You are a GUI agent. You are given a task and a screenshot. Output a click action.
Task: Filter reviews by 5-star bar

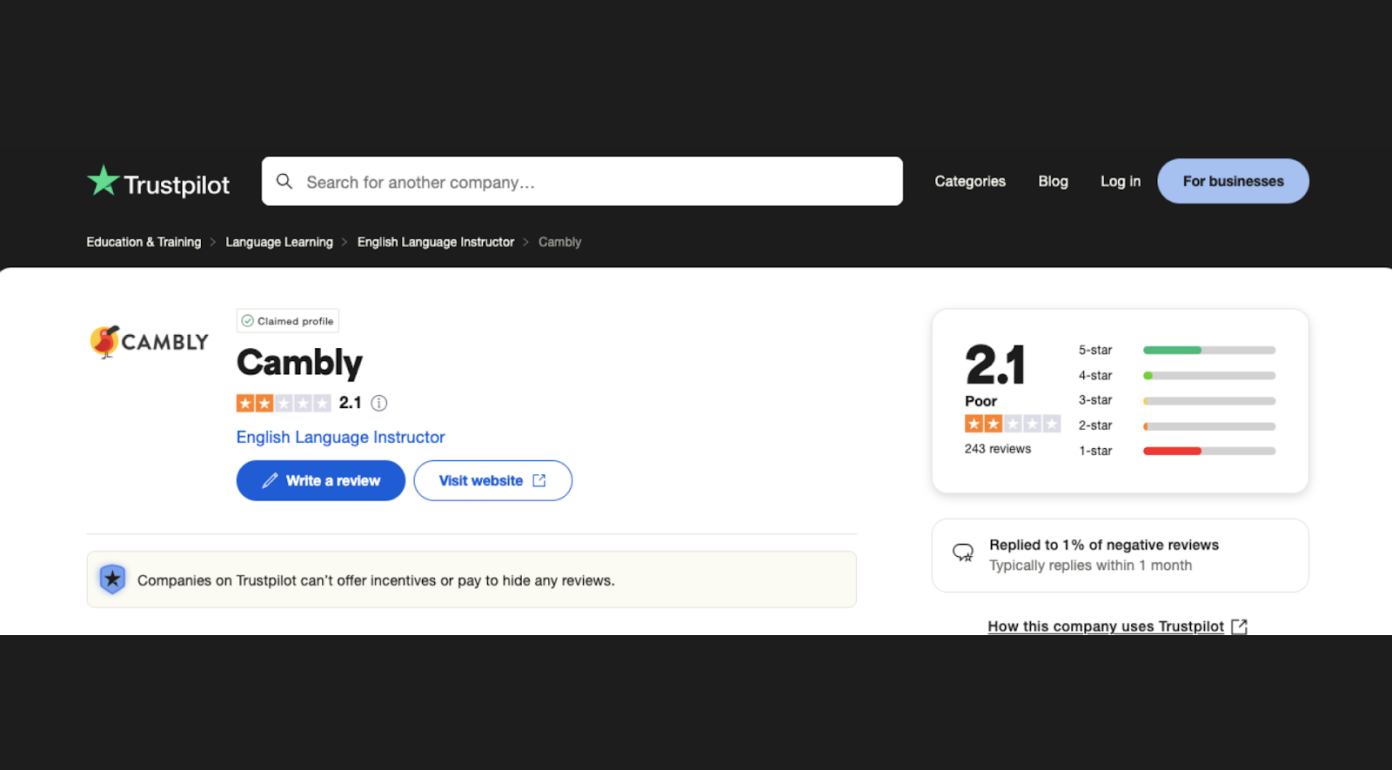pyautogui.click(x=1209, y=350)
